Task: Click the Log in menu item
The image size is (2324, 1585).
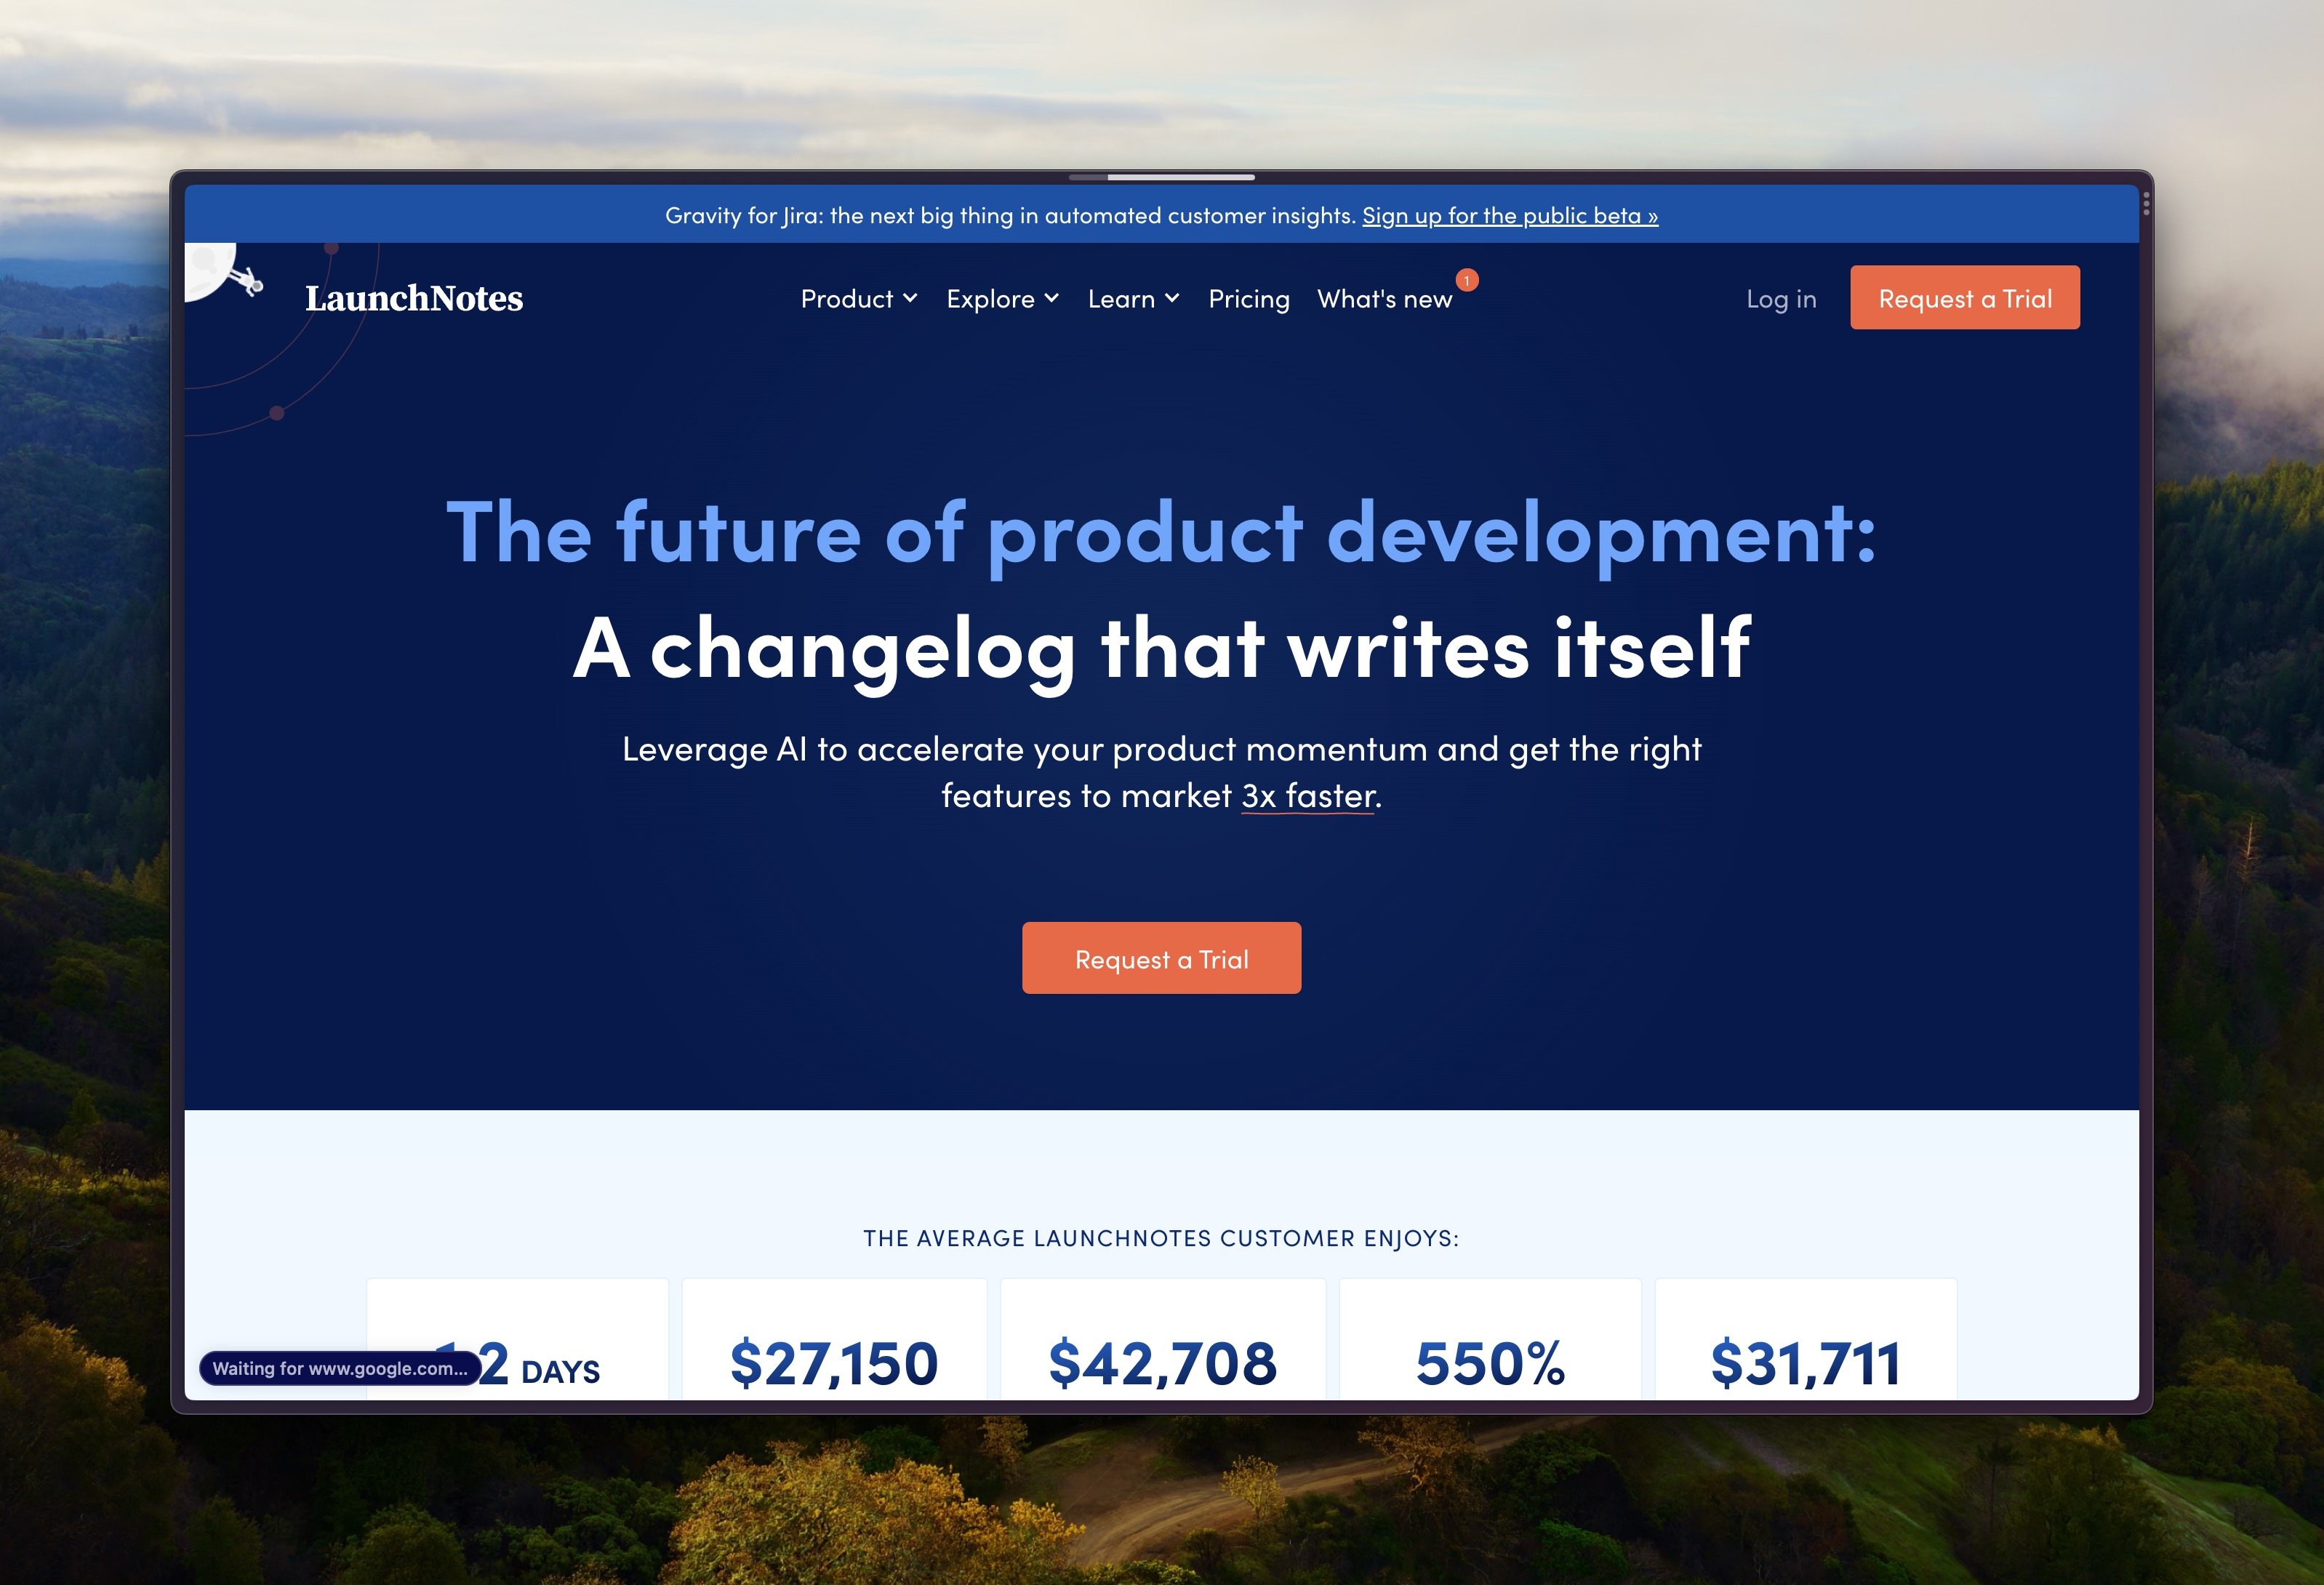Action: (x=1780, y=297)
